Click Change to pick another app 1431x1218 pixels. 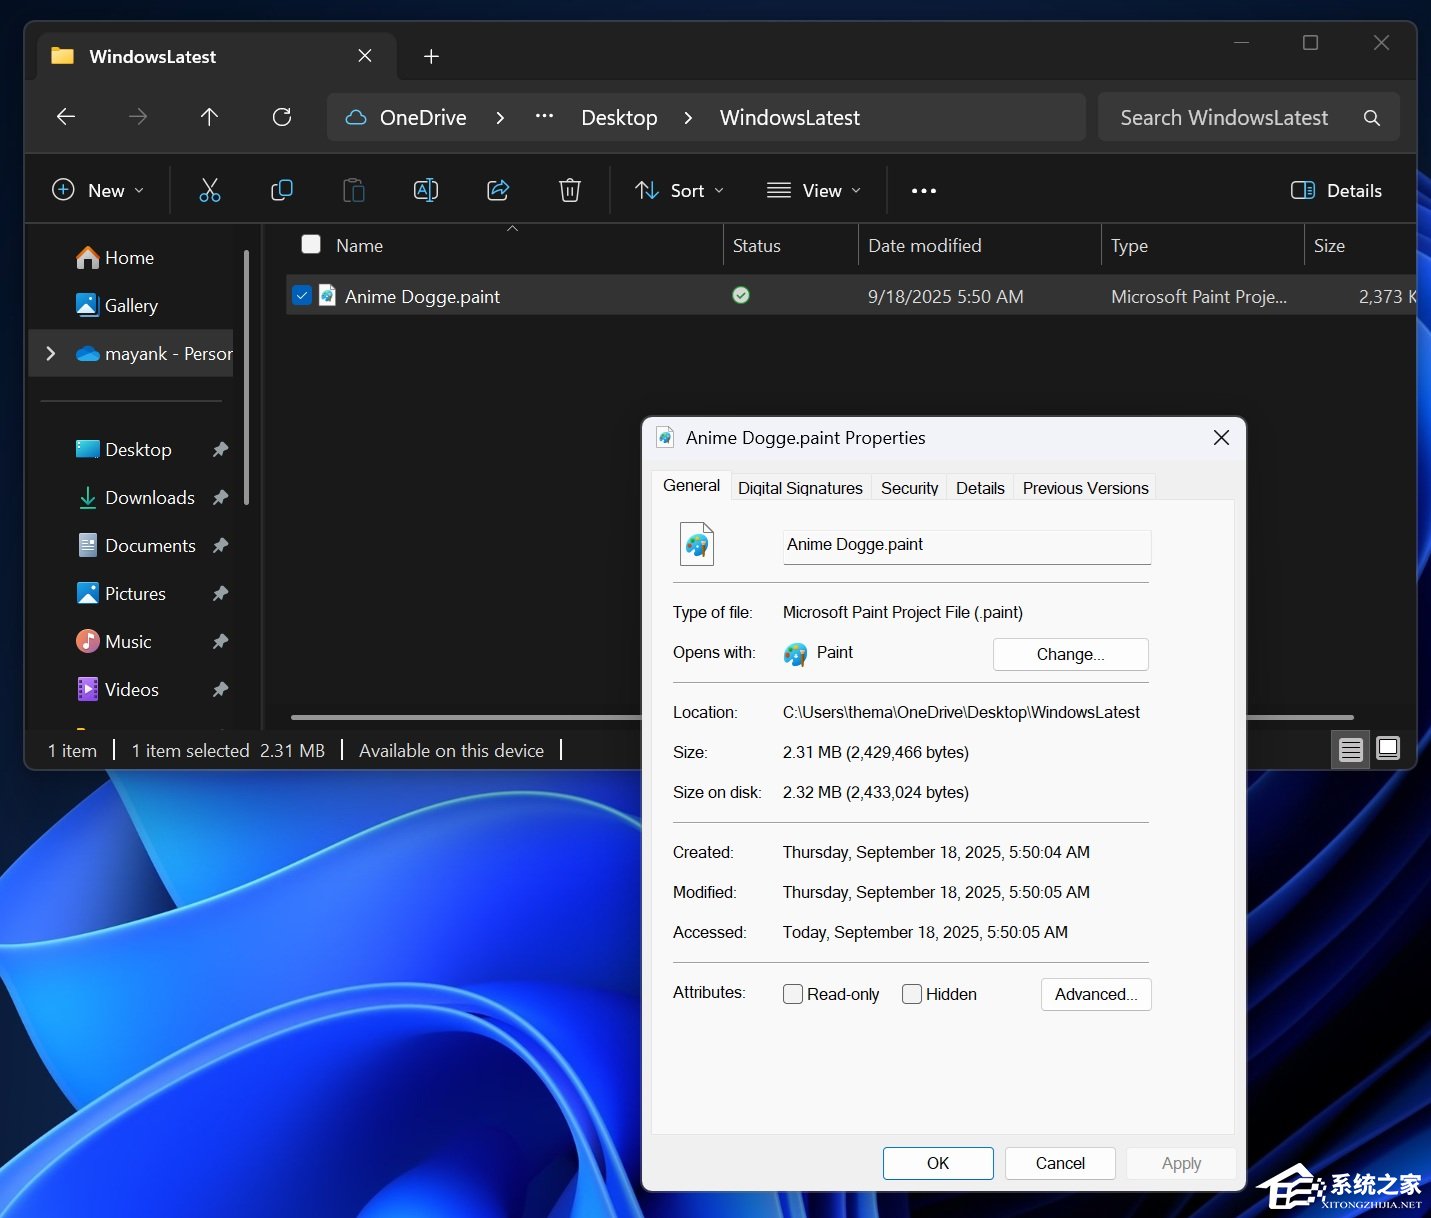tap(1070, 654)
